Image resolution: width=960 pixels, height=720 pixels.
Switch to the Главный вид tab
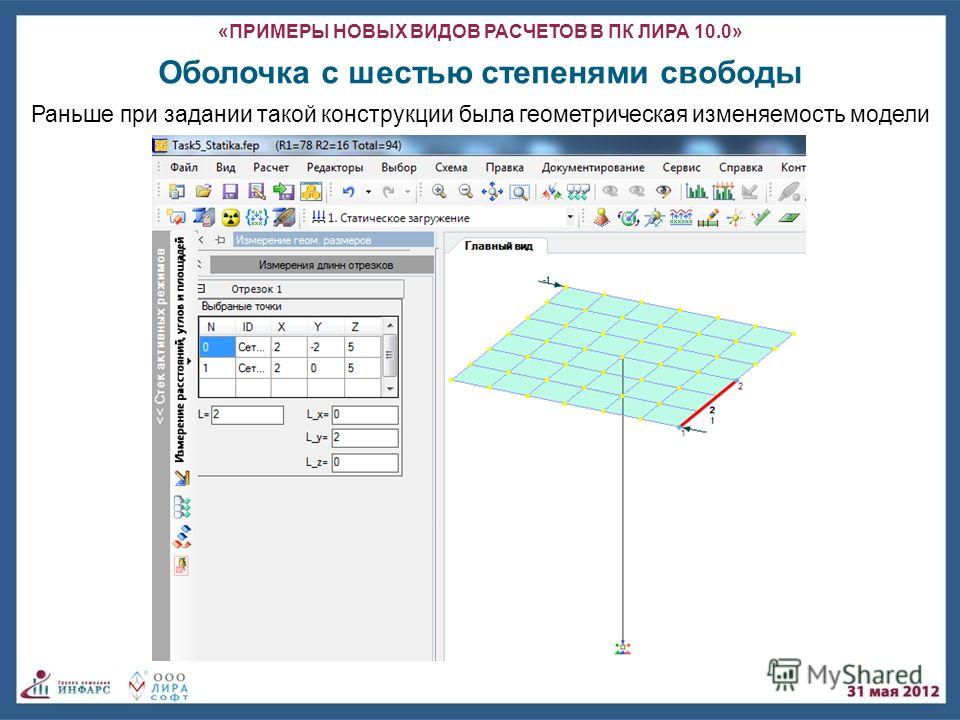(498, 246)
